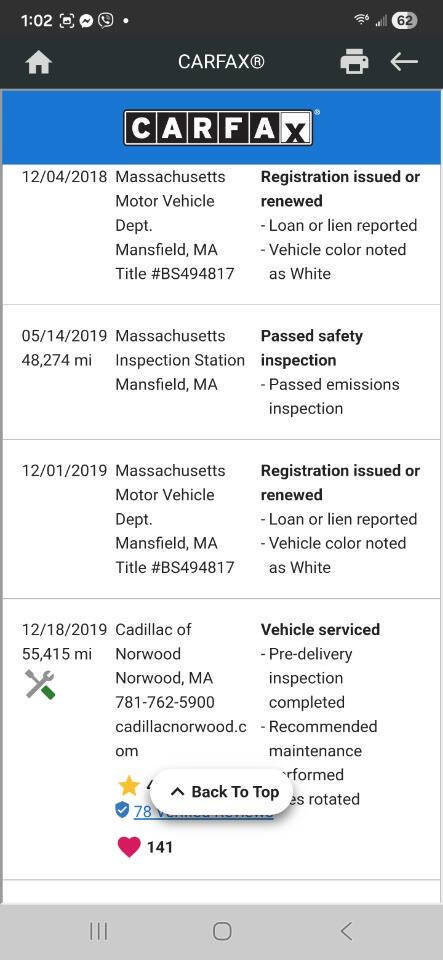The width and height of the screenshot is (443, 960).
Task: Select the 12/04/2018 registration record
Action: (222, 225)
